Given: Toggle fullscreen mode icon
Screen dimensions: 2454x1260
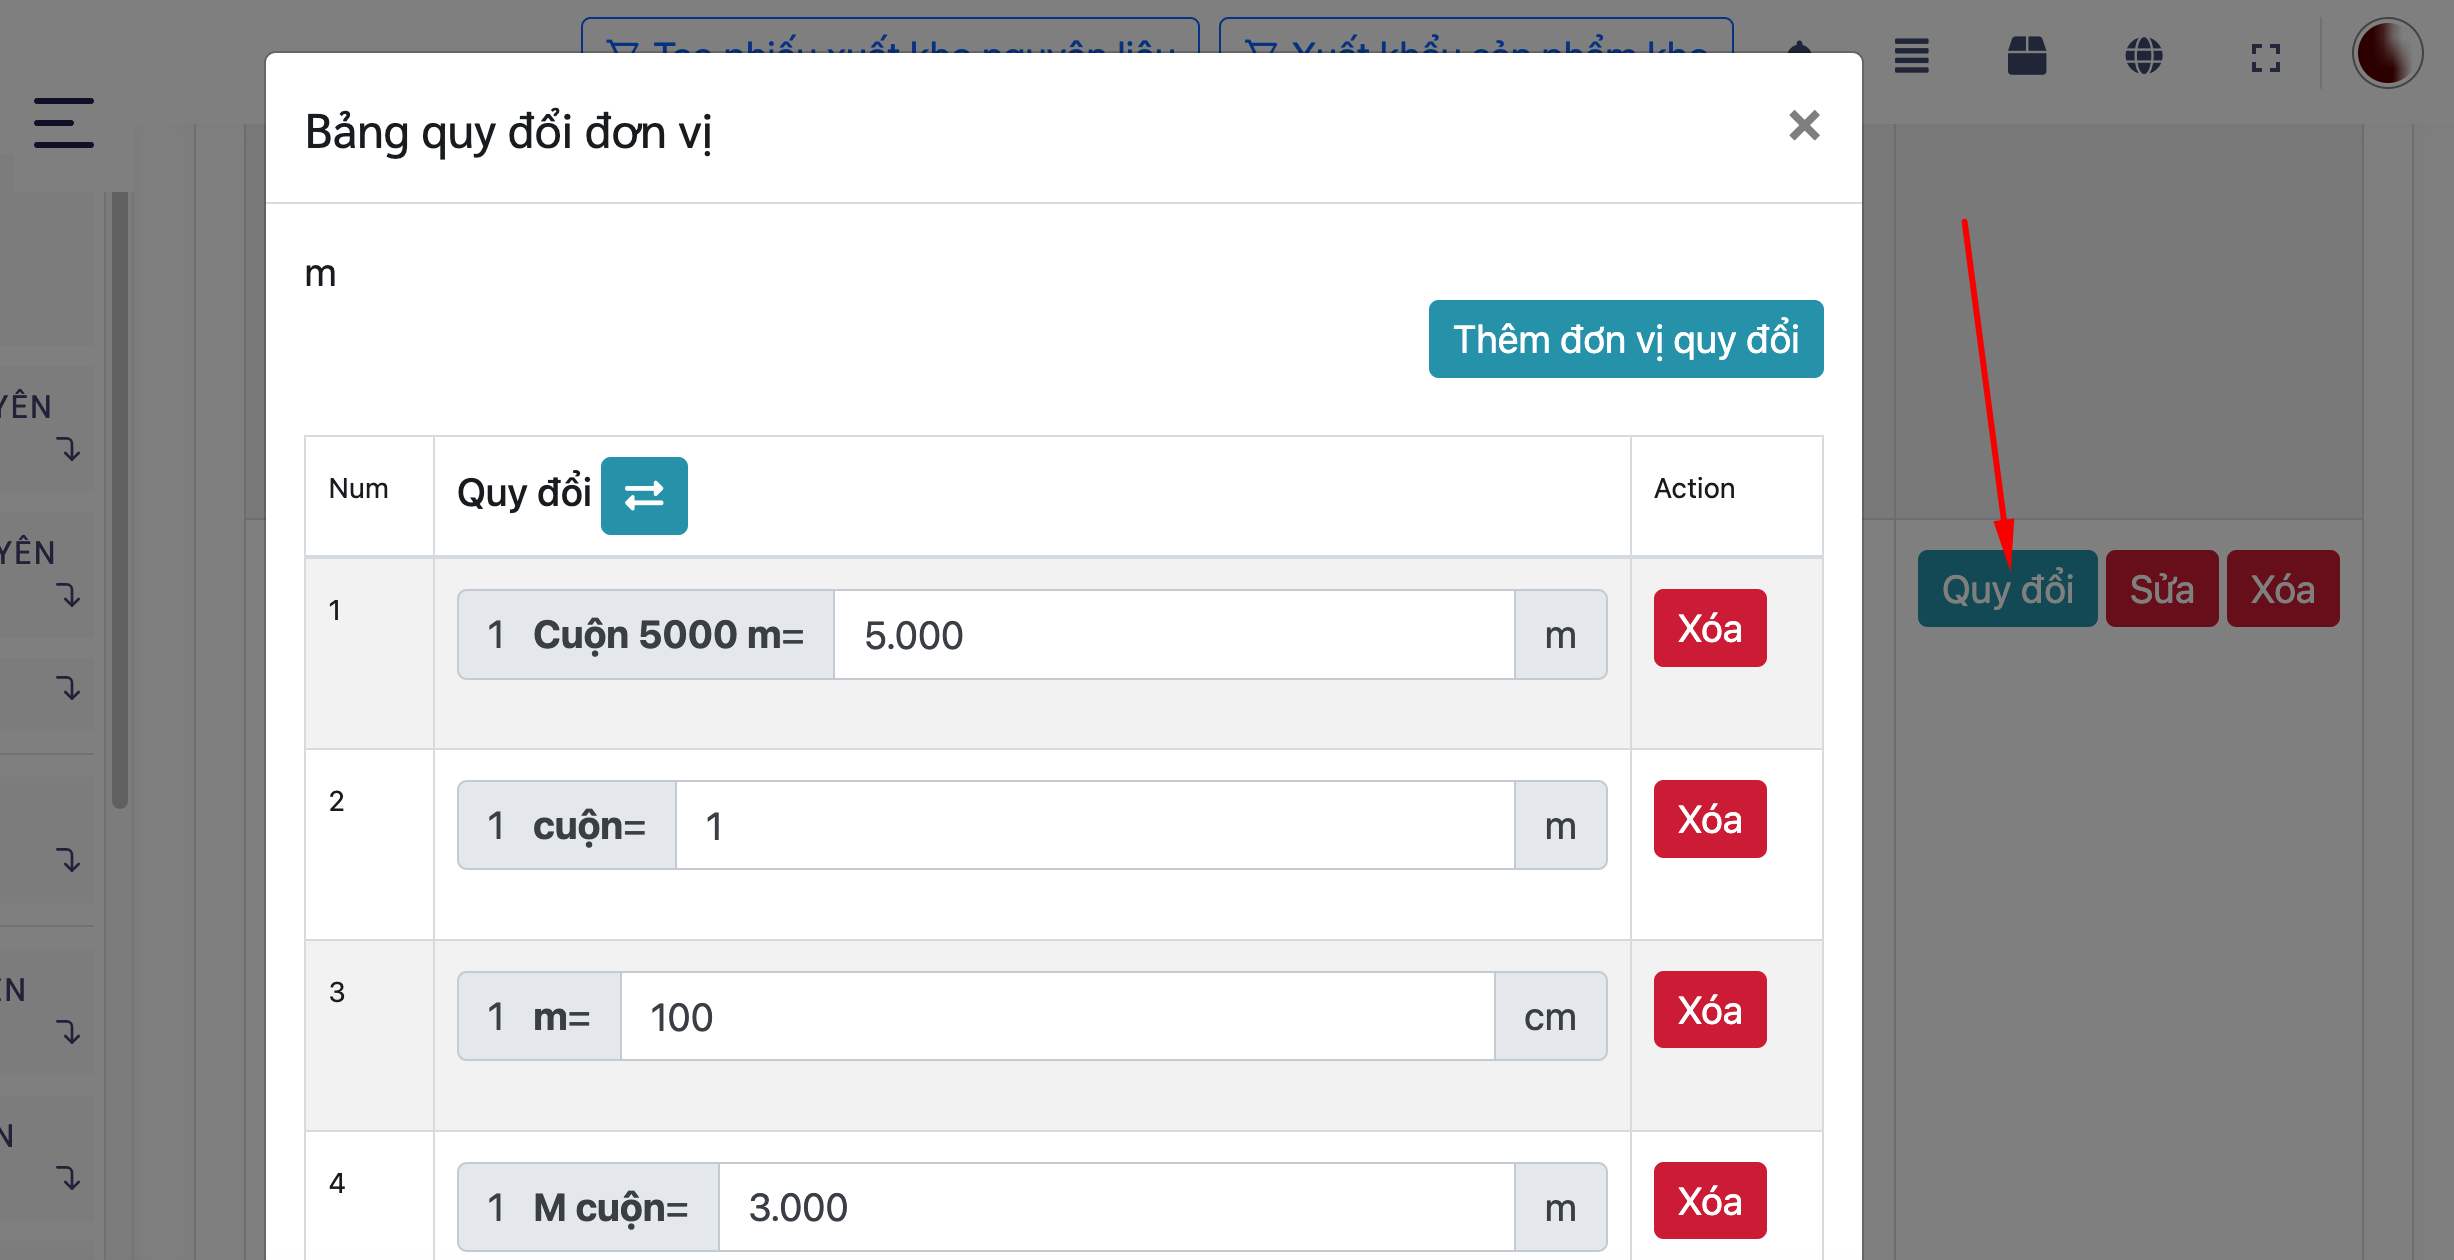Looking at the screenshot, I should coord(2266,58).
